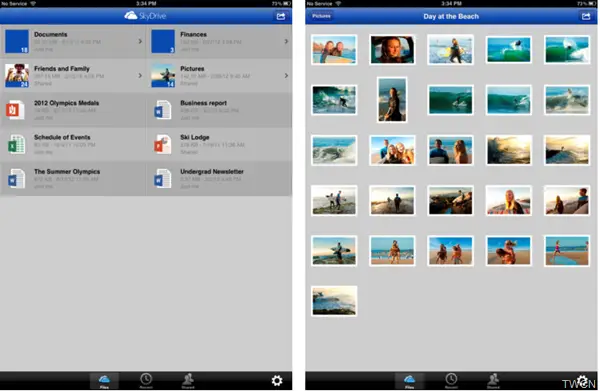Image resolution: width=600 pixels, height=391 pixels.
Task: Go back using the Pictures button
Action: point(321,16)
